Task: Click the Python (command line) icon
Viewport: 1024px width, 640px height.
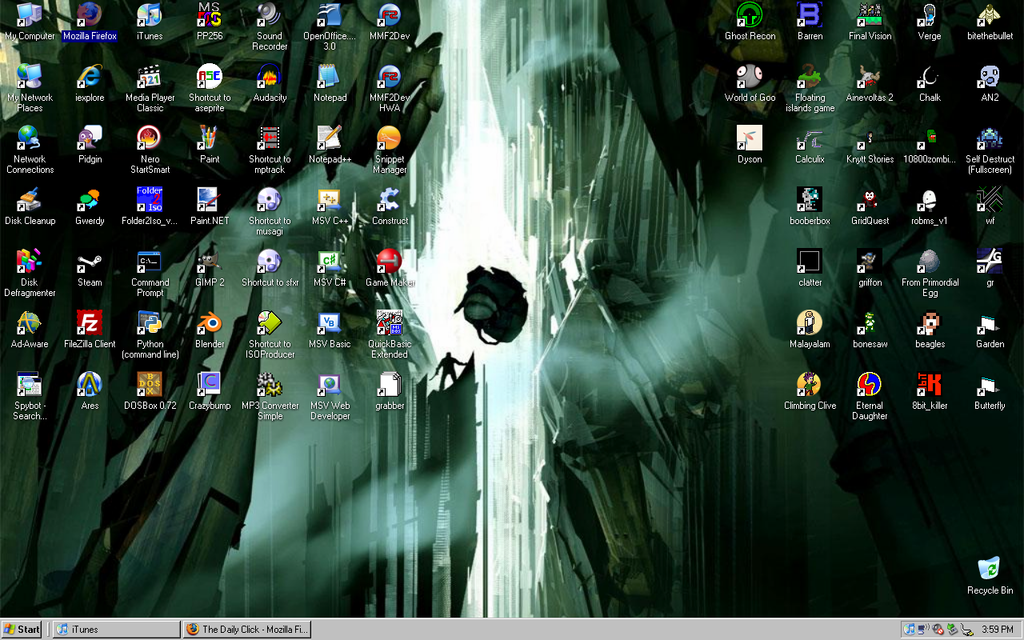Action: [150, 323]
